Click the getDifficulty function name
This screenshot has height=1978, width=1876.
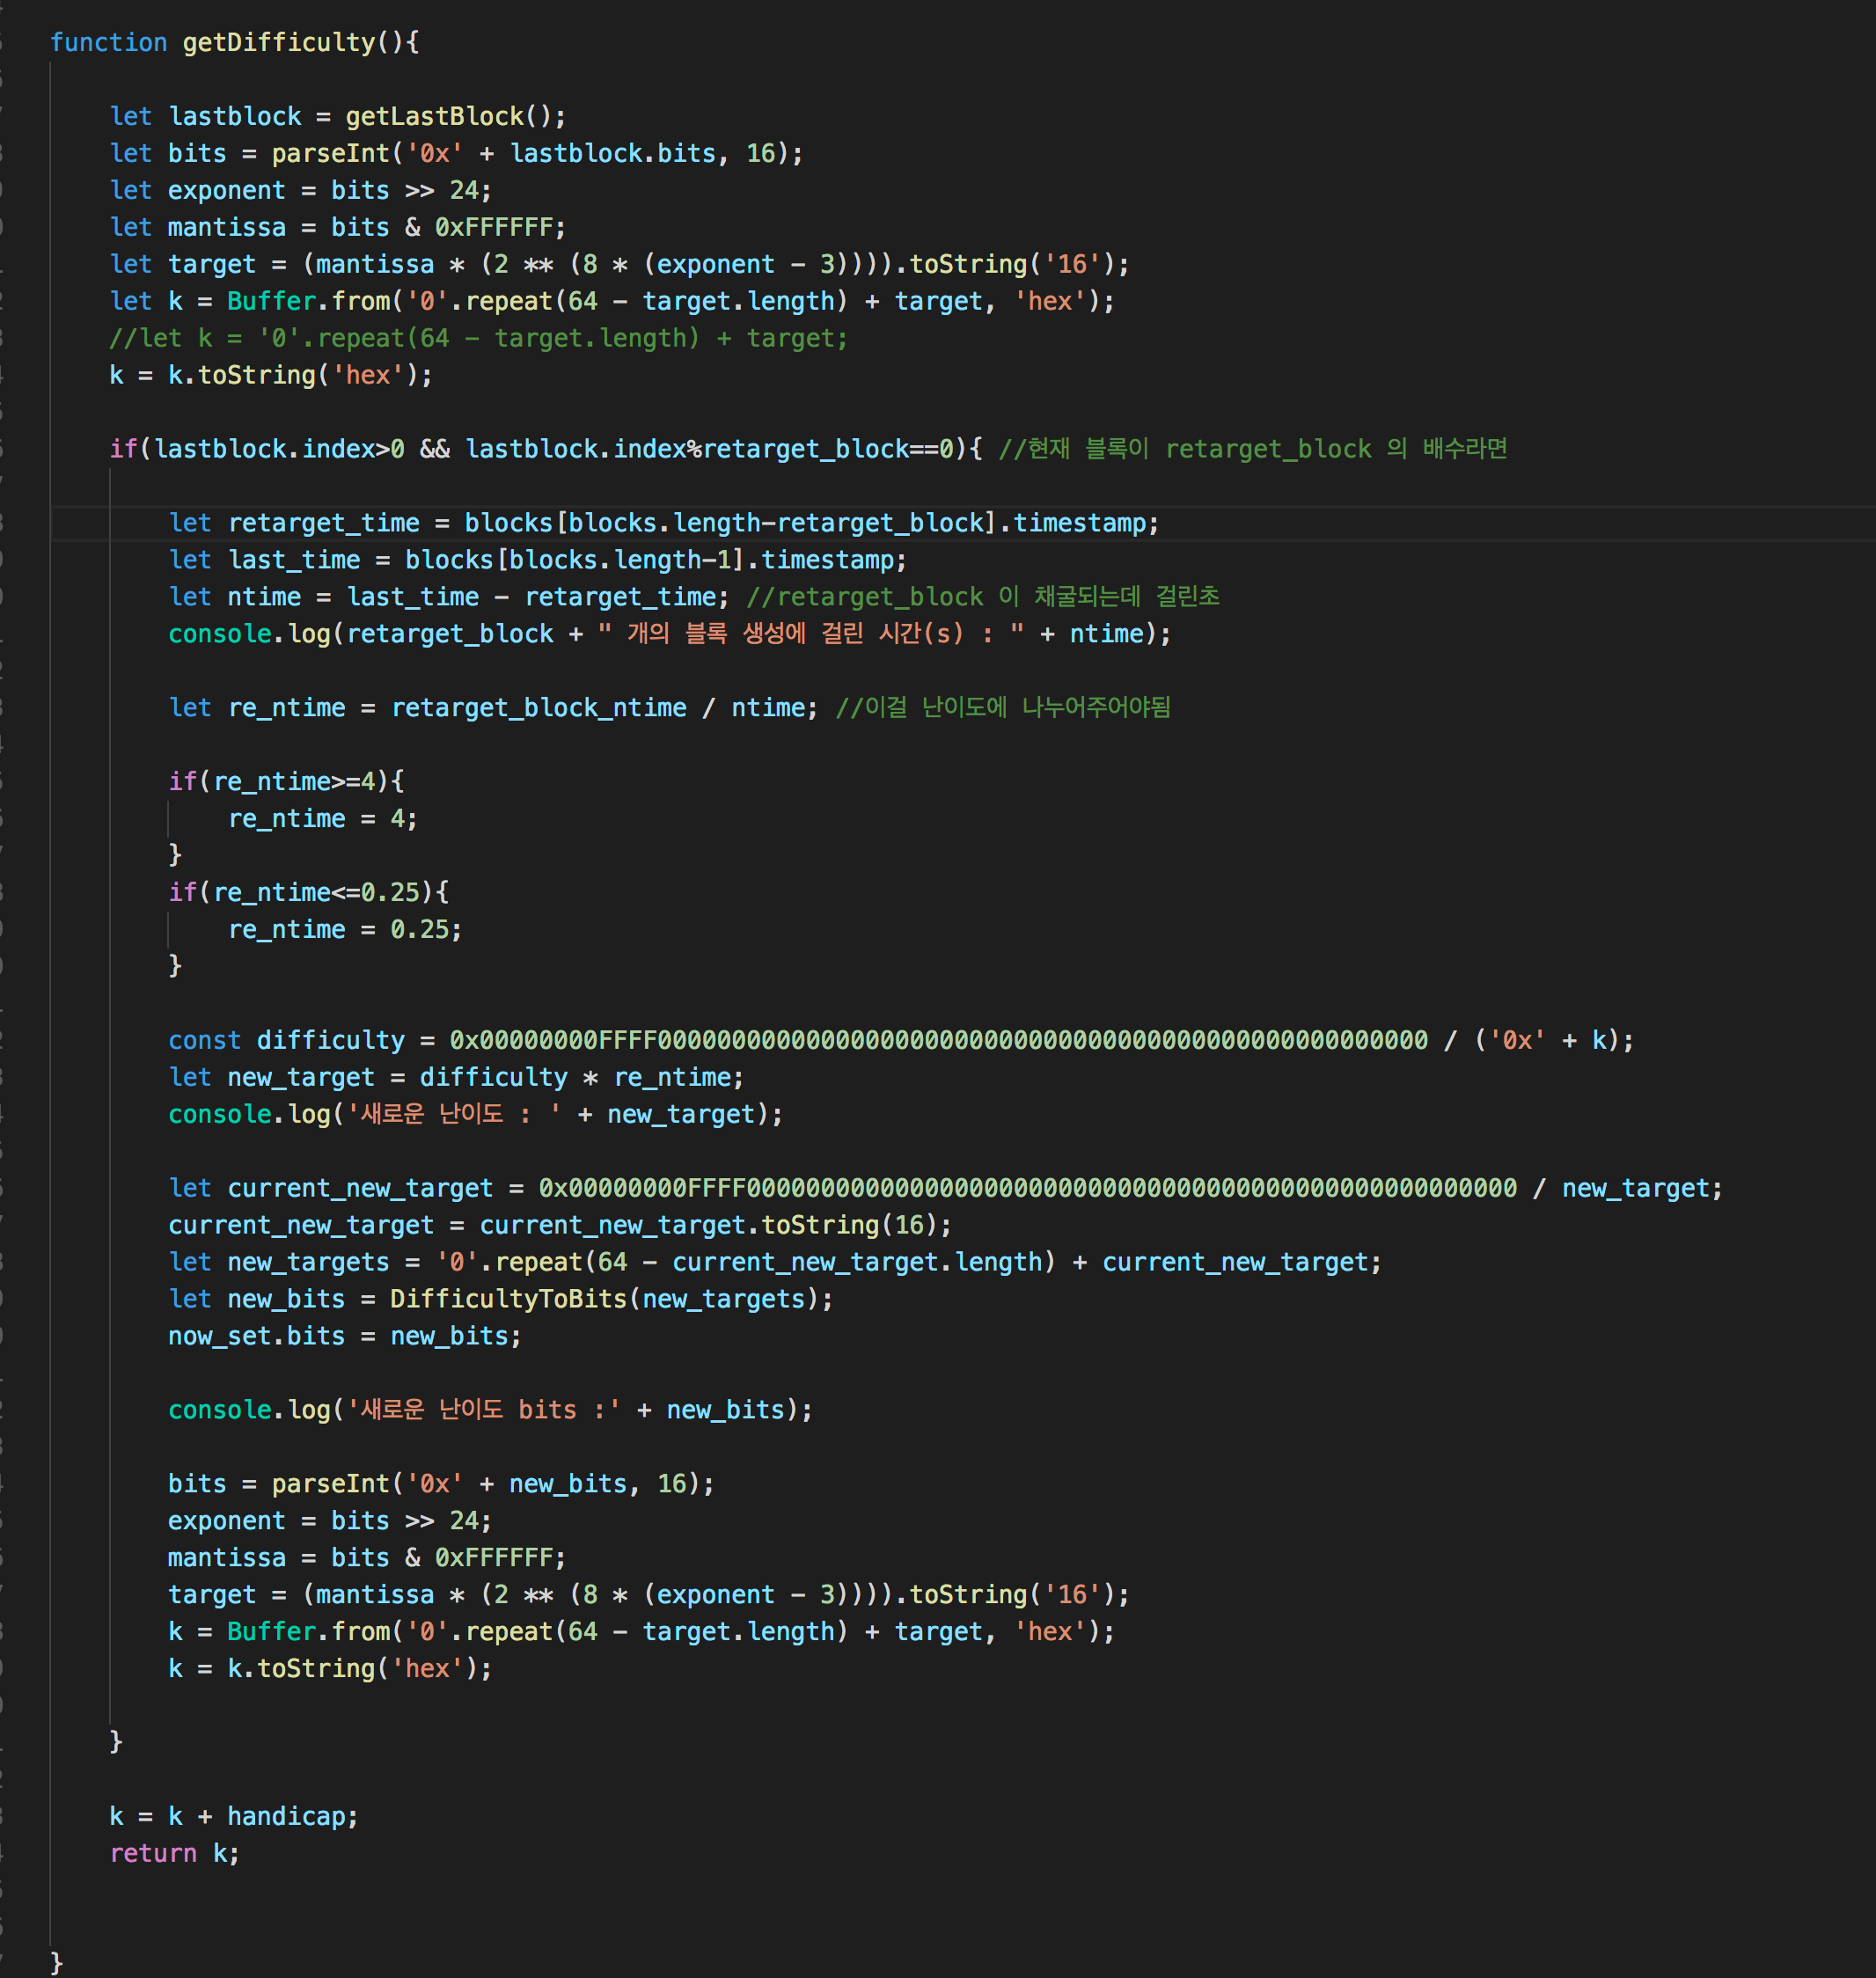(278, 42)
